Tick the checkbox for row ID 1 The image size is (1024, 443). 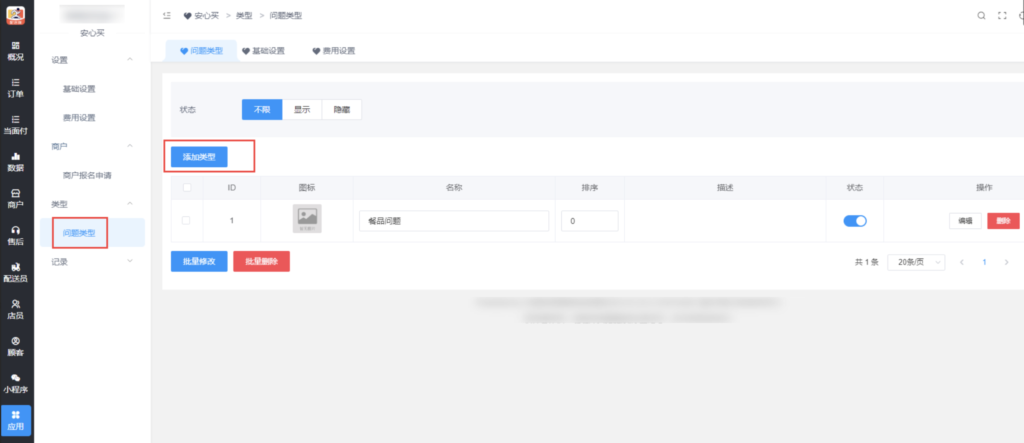(186, 221)
